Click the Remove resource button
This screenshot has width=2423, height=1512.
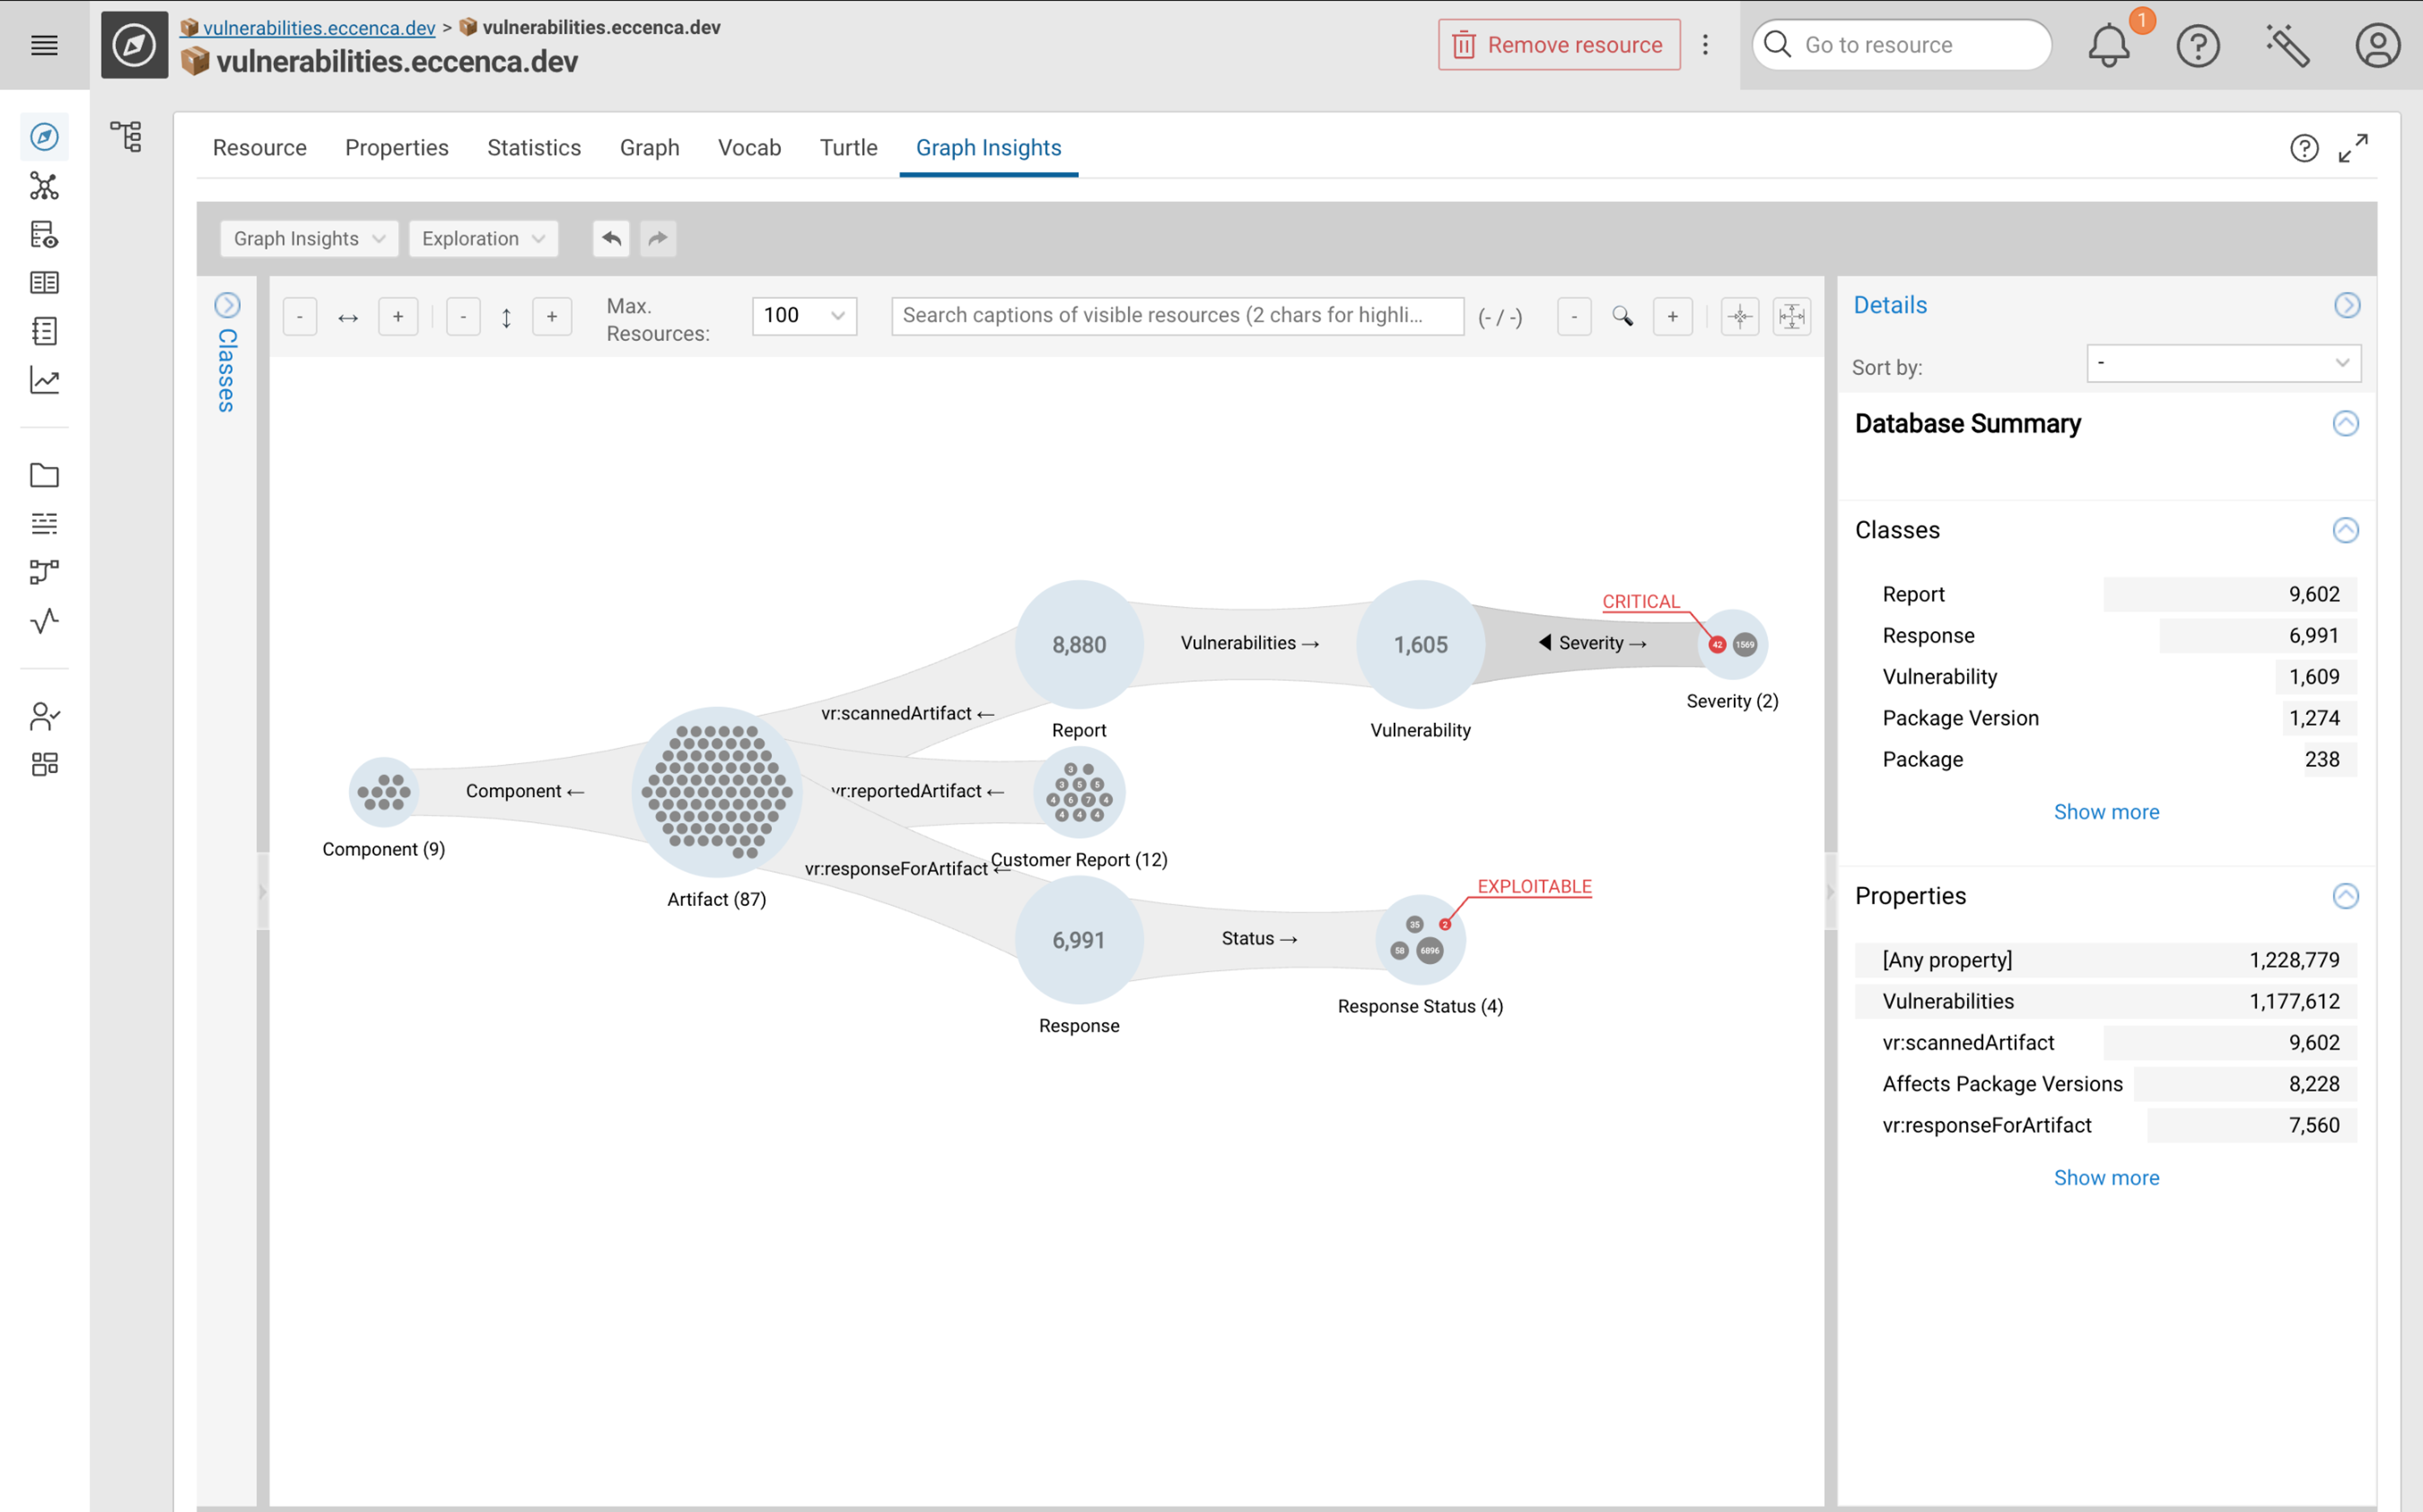1557,44
